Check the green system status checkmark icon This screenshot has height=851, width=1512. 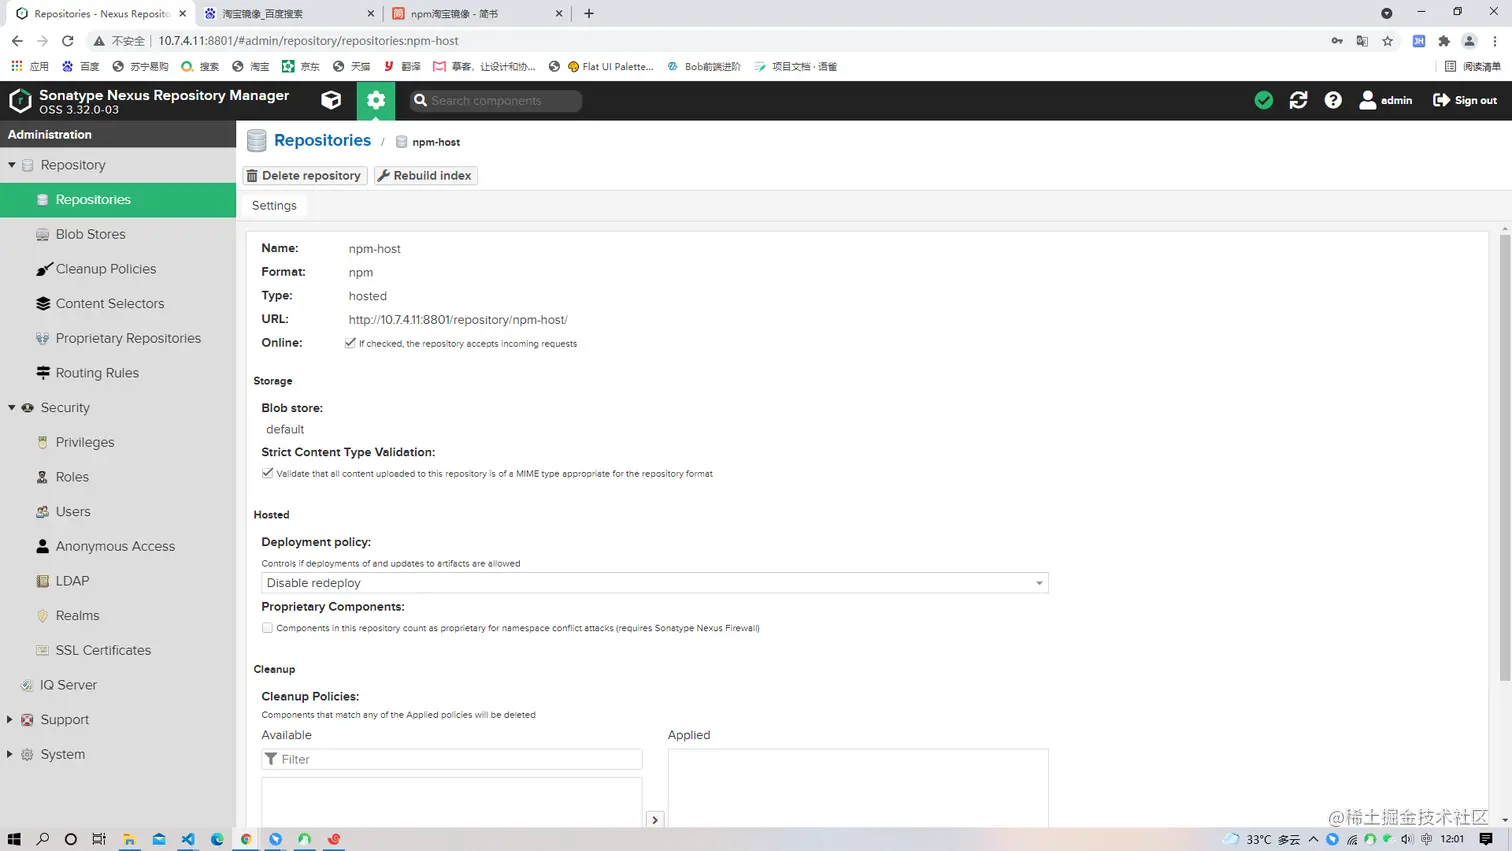pos(1264,100)
